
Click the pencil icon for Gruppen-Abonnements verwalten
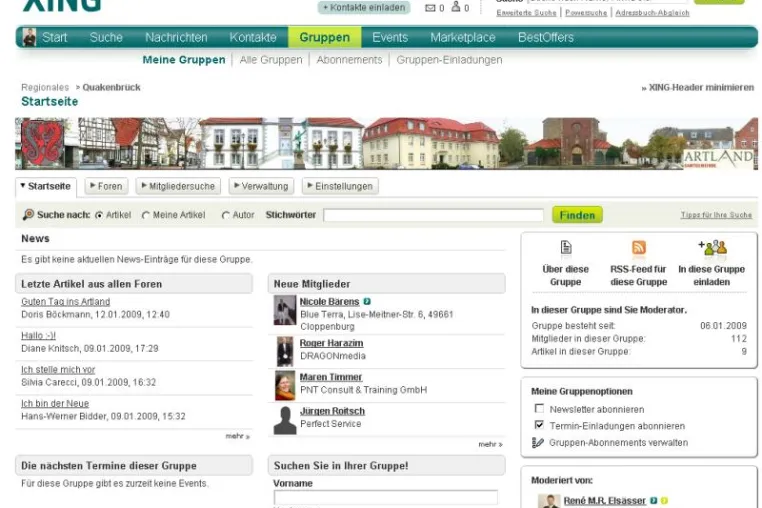pos(537,442)
